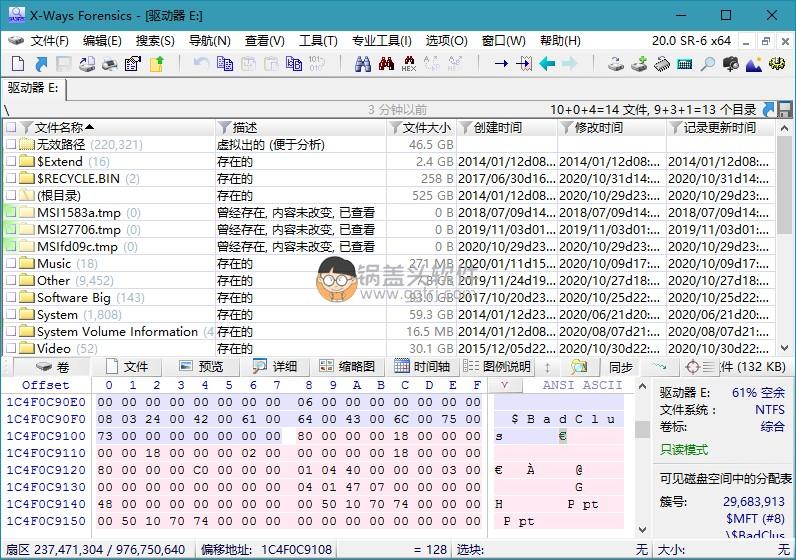Open General Options gear icon

777,64
